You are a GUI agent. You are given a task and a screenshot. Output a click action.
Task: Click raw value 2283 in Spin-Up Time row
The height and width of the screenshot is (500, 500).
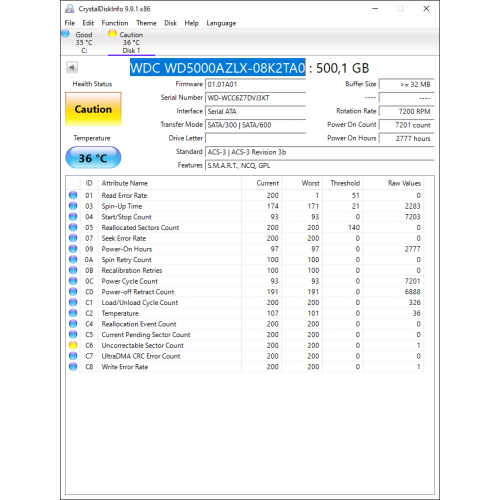pos(412,206)
